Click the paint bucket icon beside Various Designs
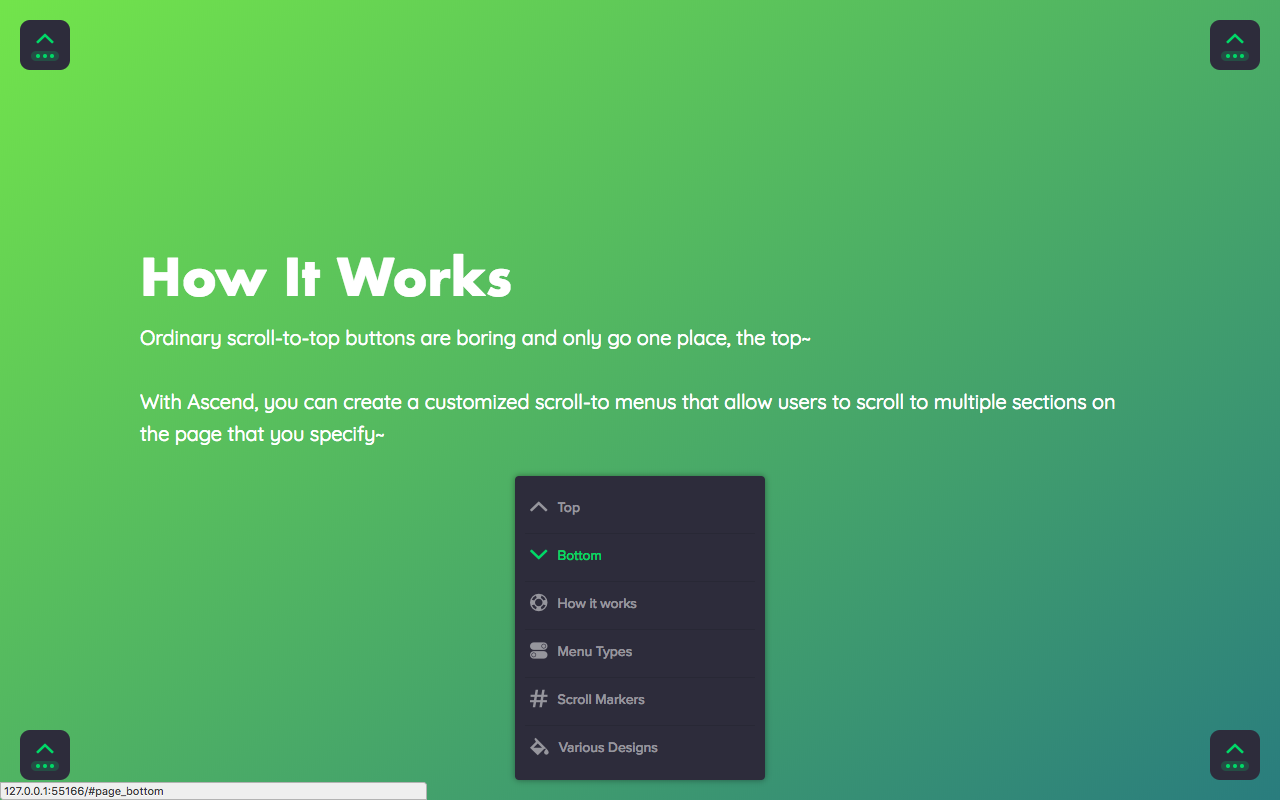The width and height of the screenshot is (1280, 800). 539,747
